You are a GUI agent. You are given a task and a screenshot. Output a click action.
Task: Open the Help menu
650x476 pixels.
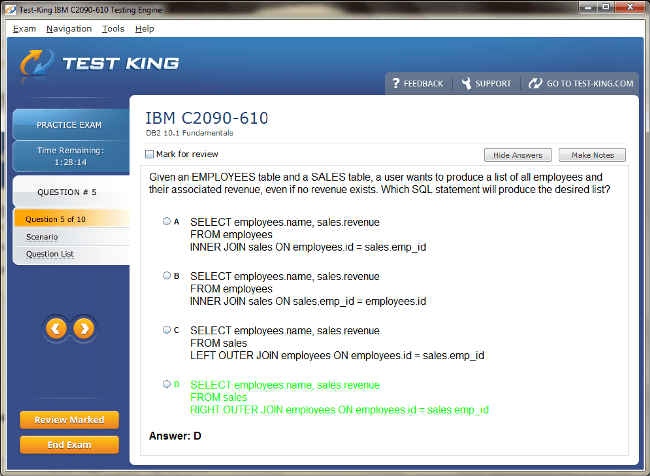click(145, 29)
